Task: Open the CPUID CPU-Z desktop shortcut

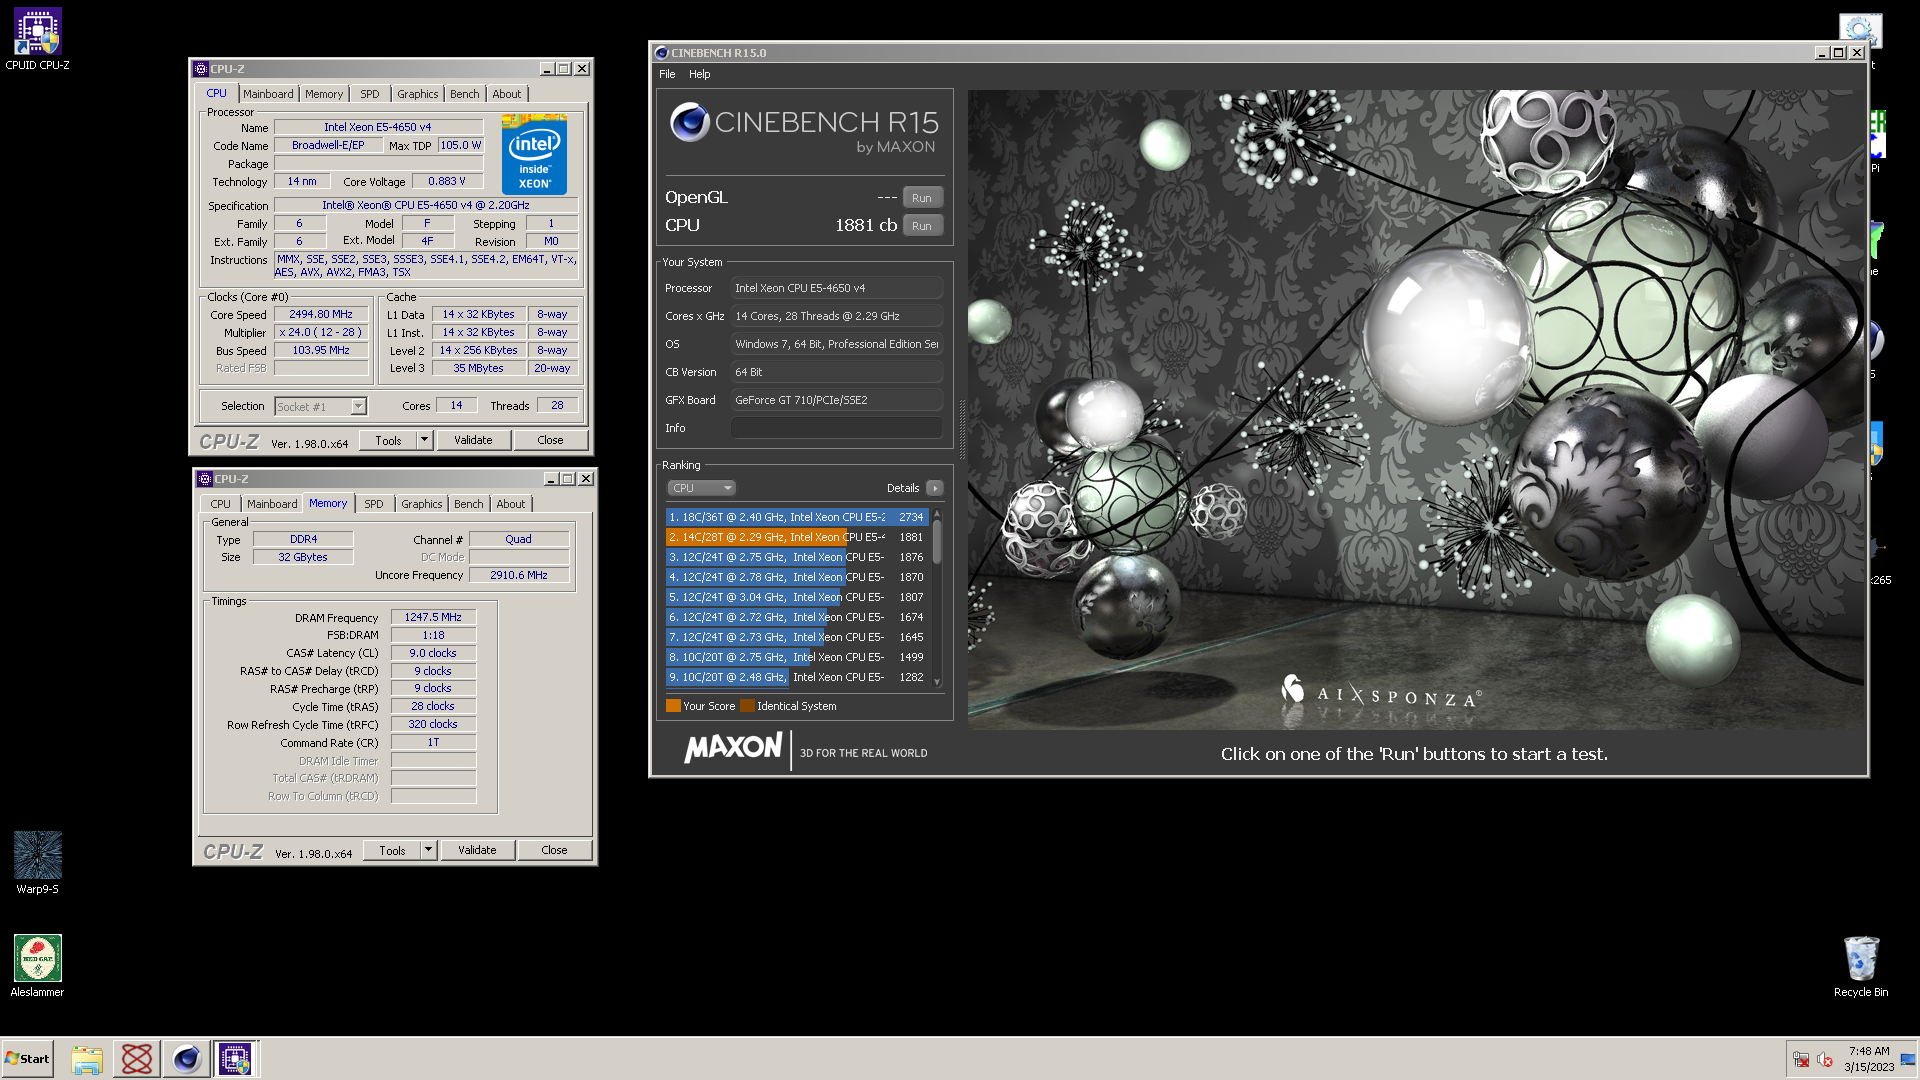Action: pyautogui.click(x=37, y=39)
